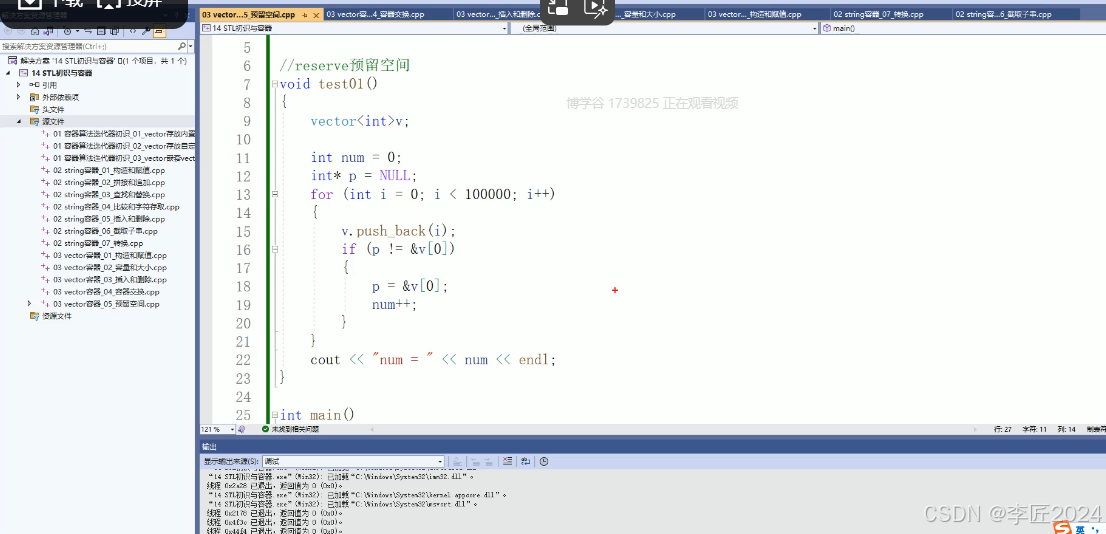The height and width of the screenshot is (534, 1106).
Task: Toggle the pin on the active editor tab
Action: click(x=305, y=15)
